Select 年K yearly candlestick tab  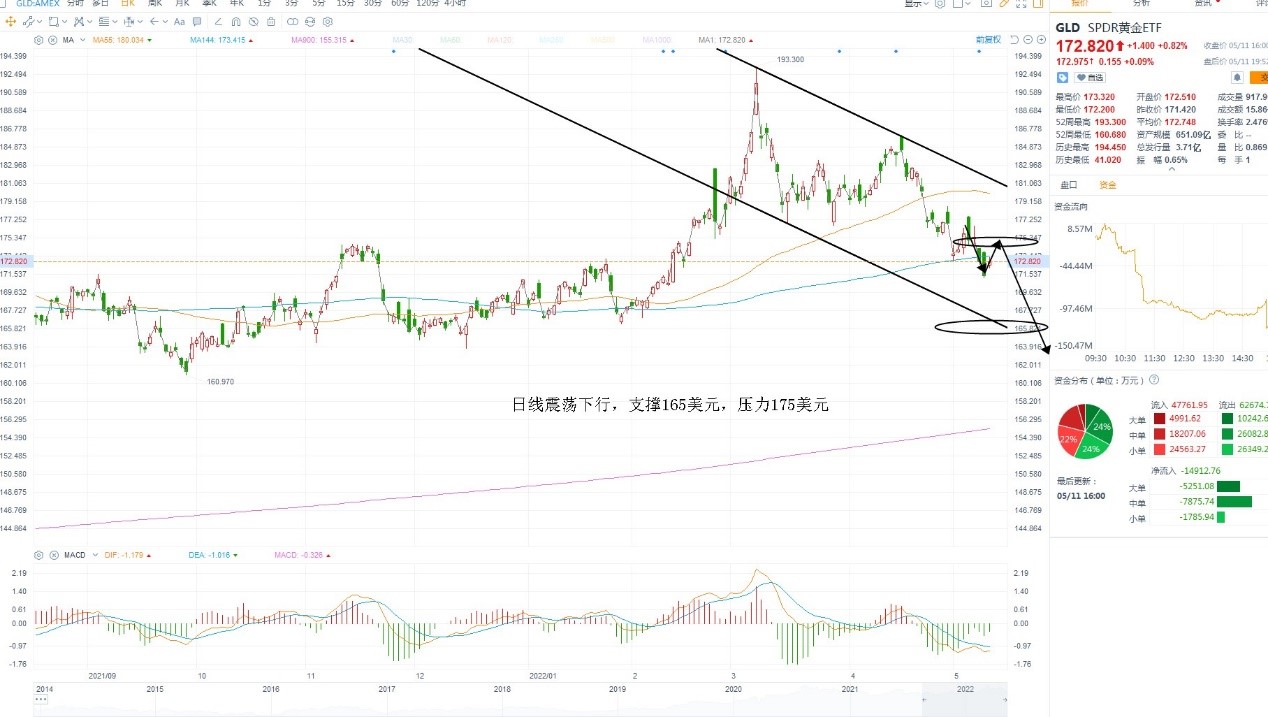pyautogui.click(x=237, y=3)
